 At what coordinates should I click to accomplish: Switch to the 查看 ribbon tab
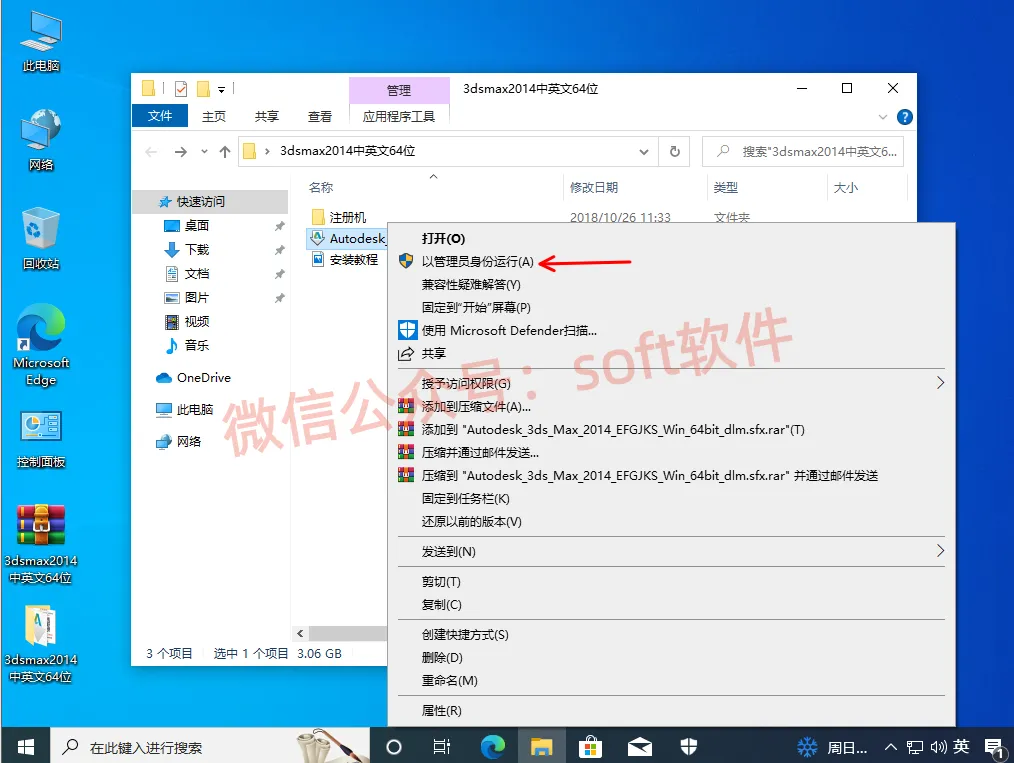[319, 116]
